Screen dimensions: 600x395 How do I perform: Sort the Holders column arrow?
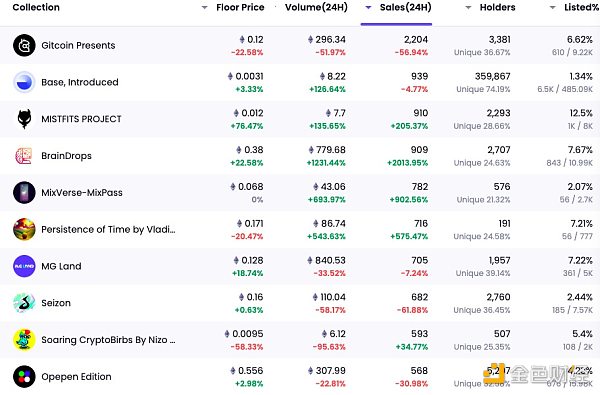pos(468,8)
